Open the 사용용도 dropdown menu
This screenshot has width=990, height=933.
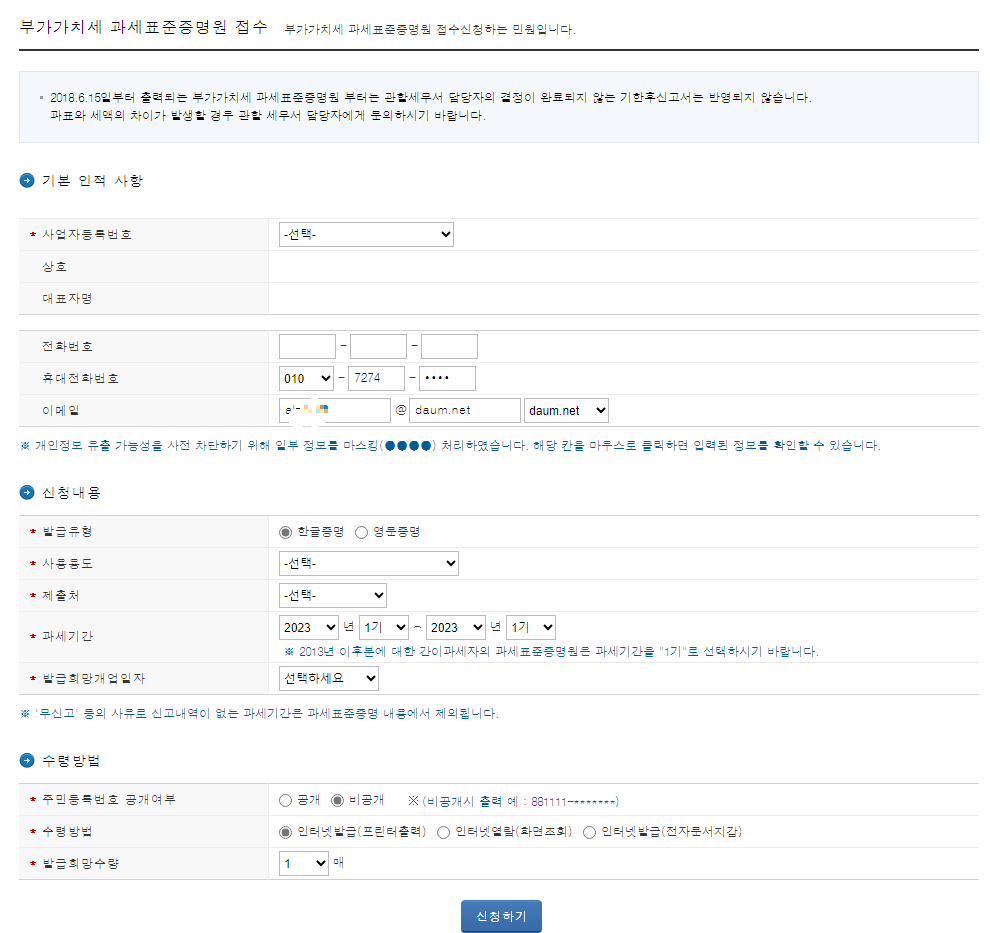coord(369,563)
